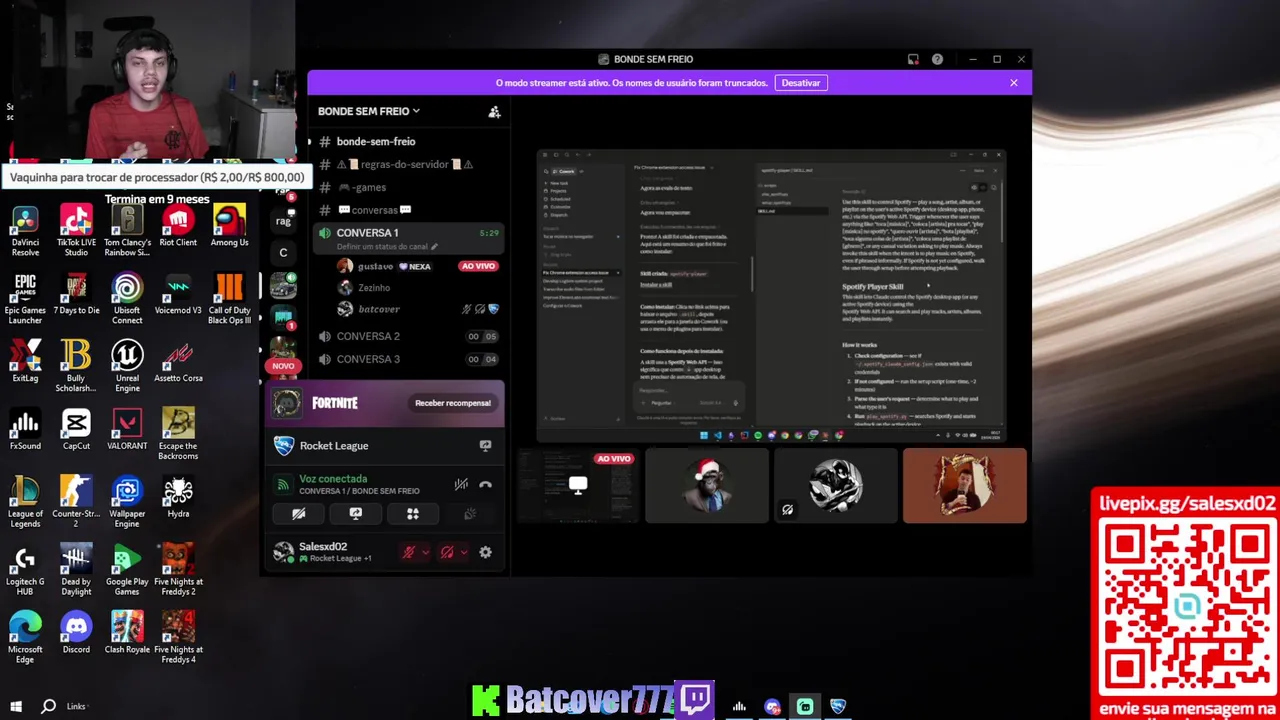
Task: Dismiss the streamer mode banner
Action: (1014, 83)
